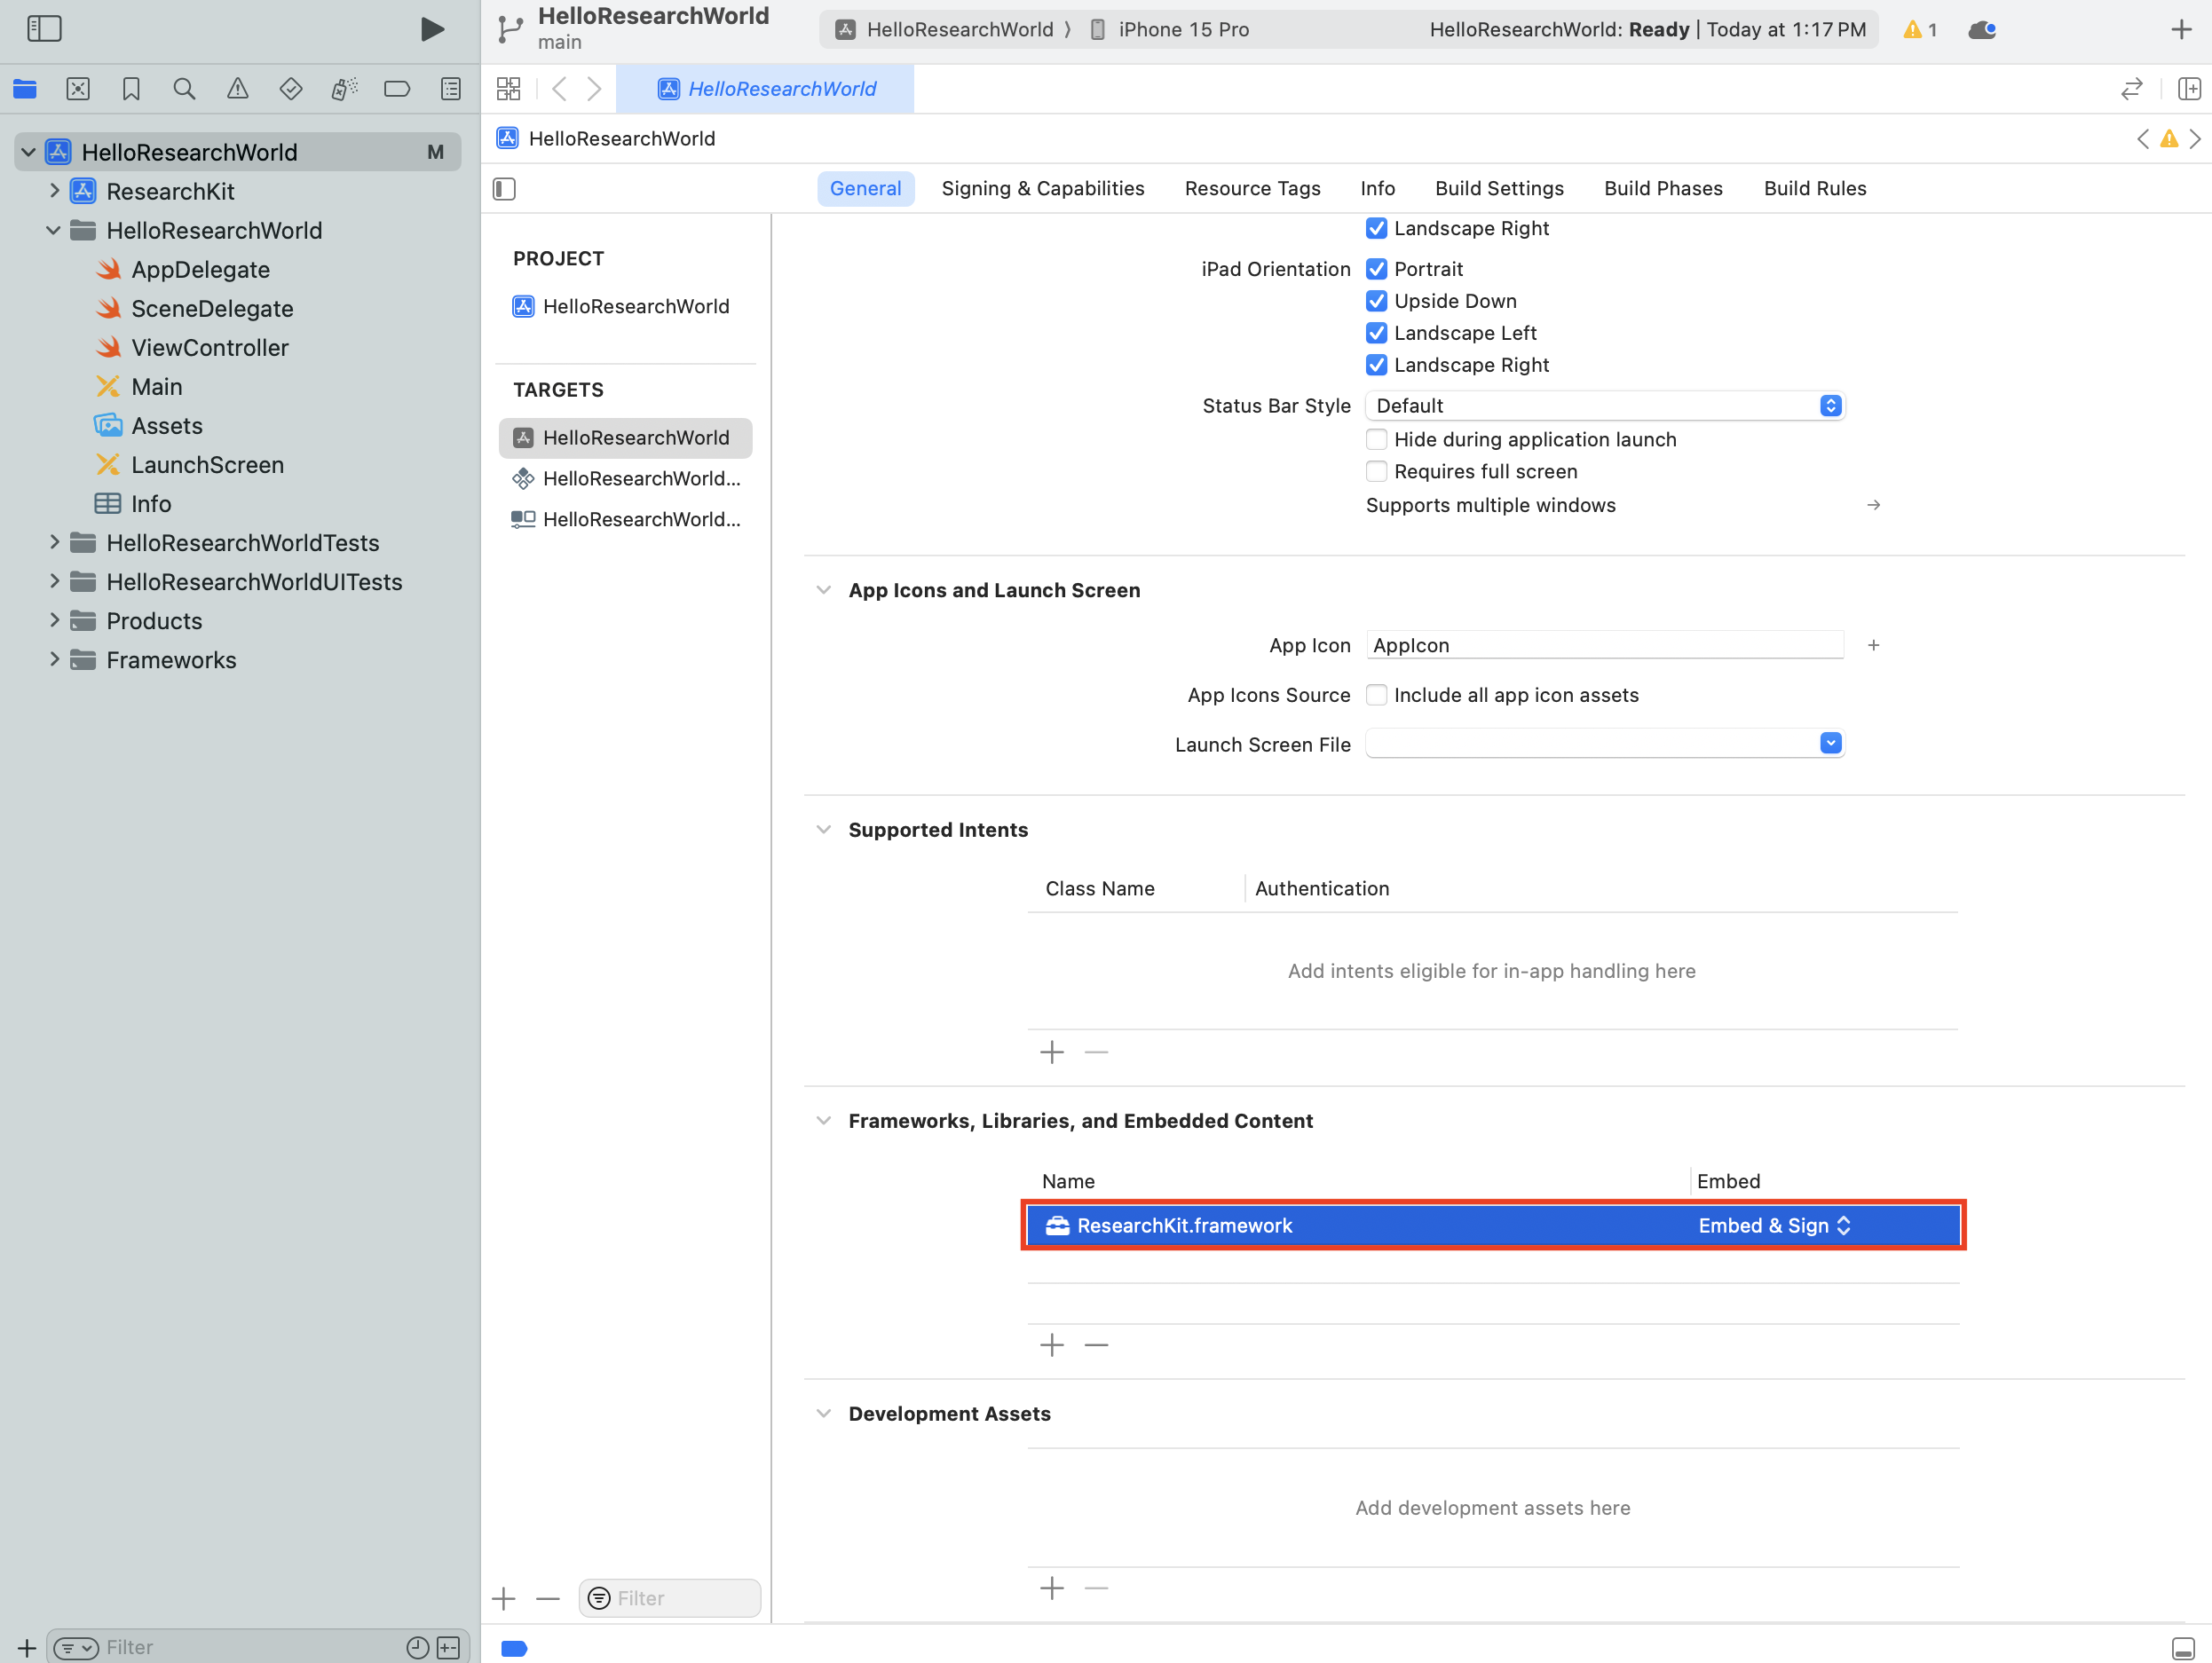The image size is (2212, 1663).
Task: Run the project with the play button
Action: pyautogui.click(x=432, y=29)
